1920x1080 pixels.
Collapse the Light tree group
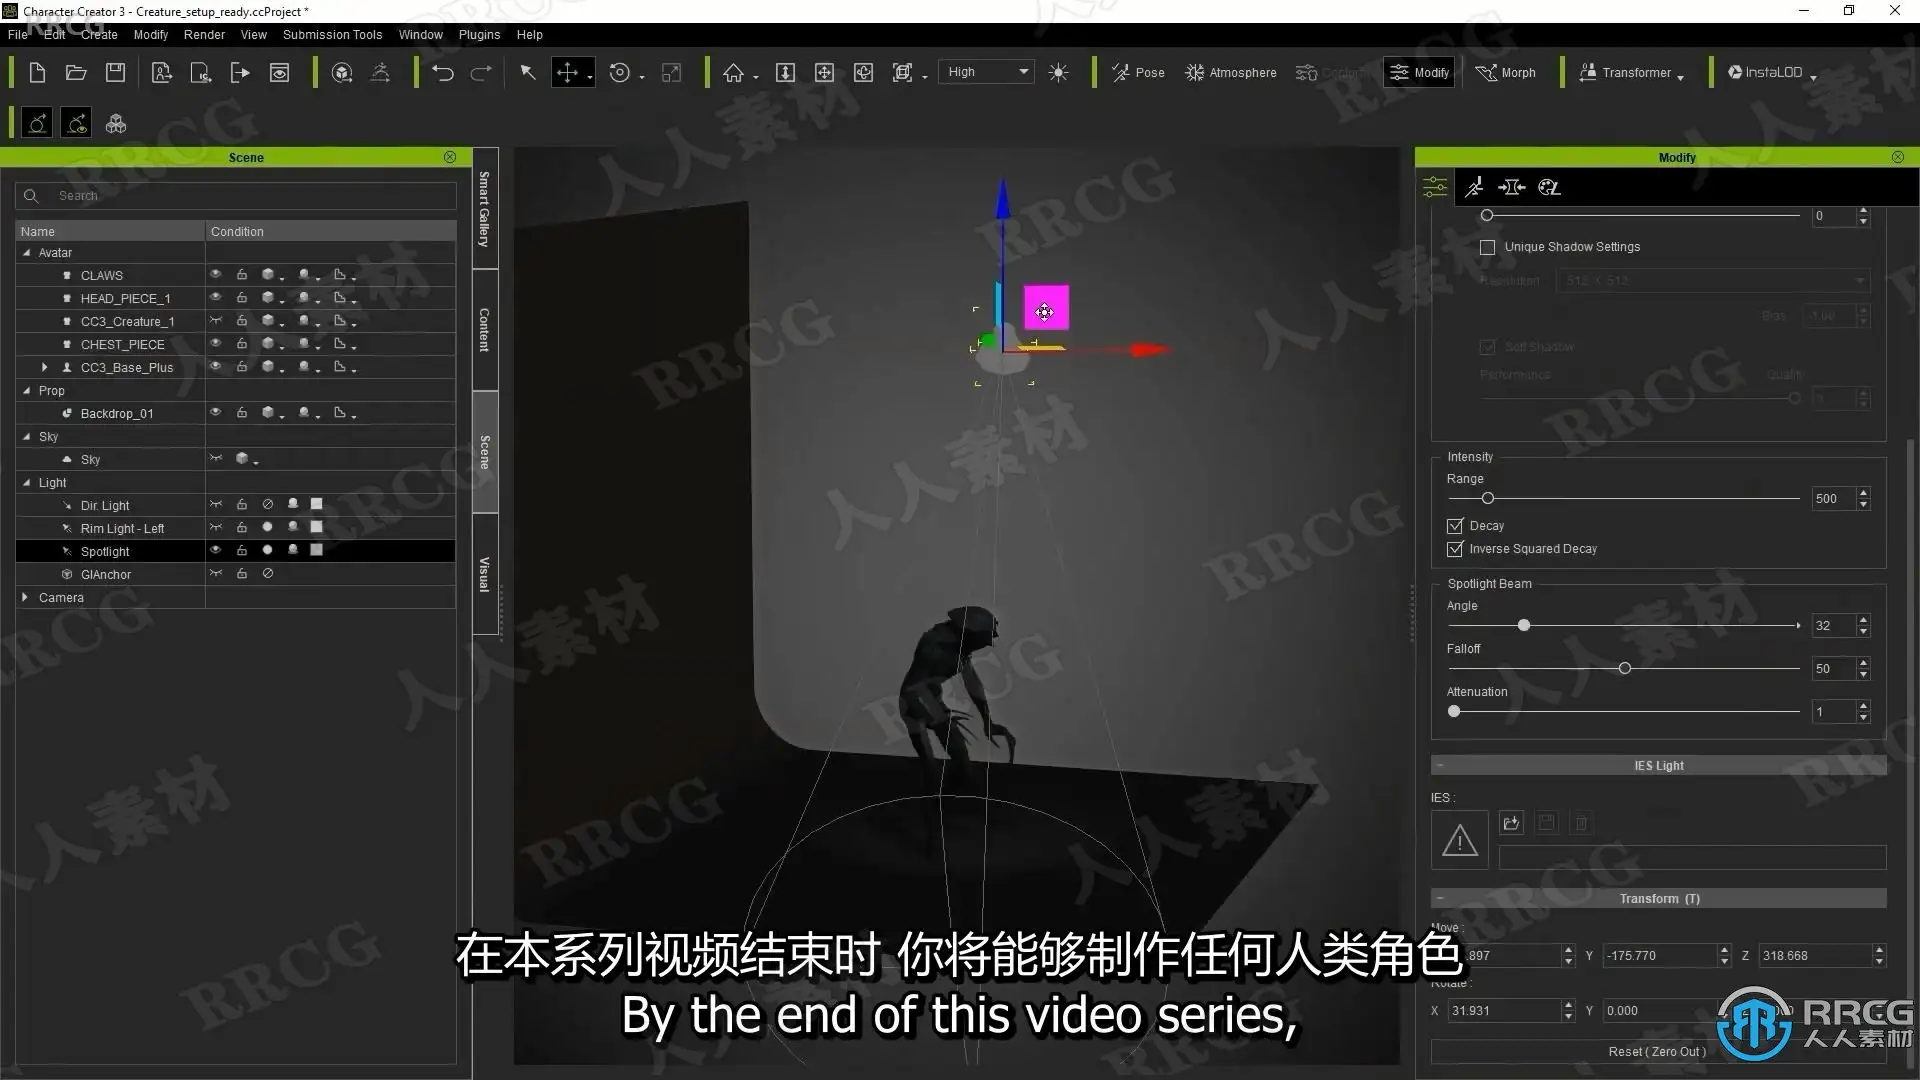coord(27,483)
